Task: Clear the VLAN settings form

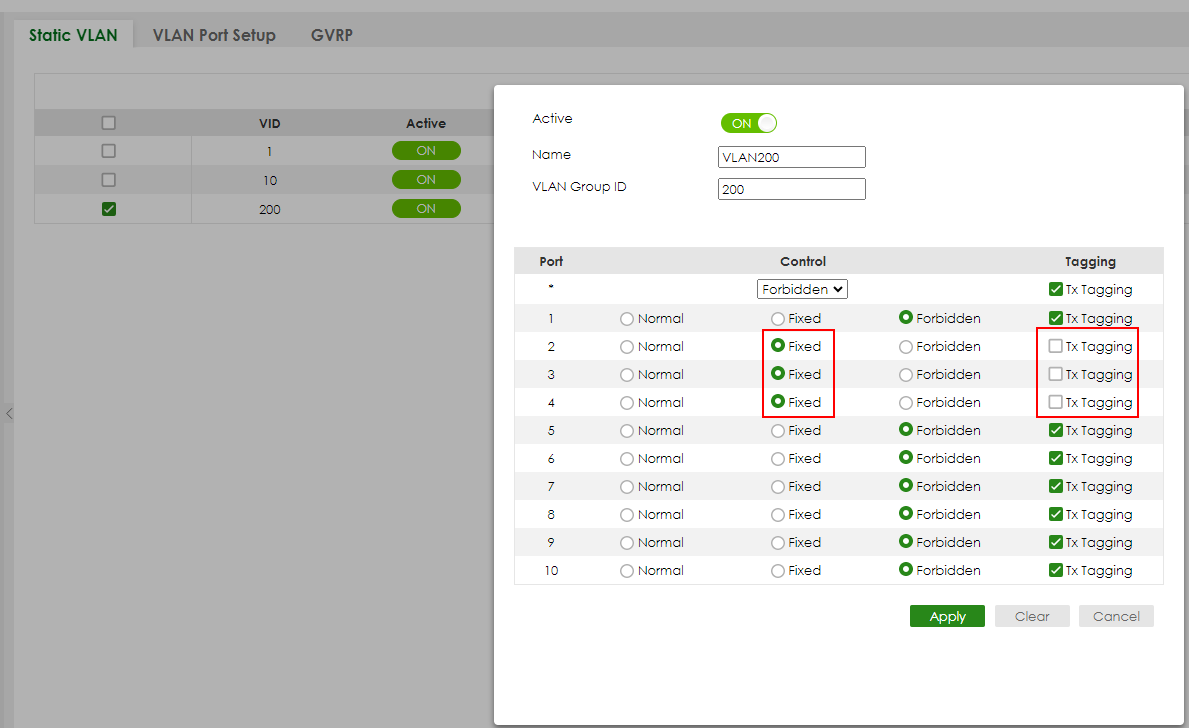Action: click(1031, 616)
